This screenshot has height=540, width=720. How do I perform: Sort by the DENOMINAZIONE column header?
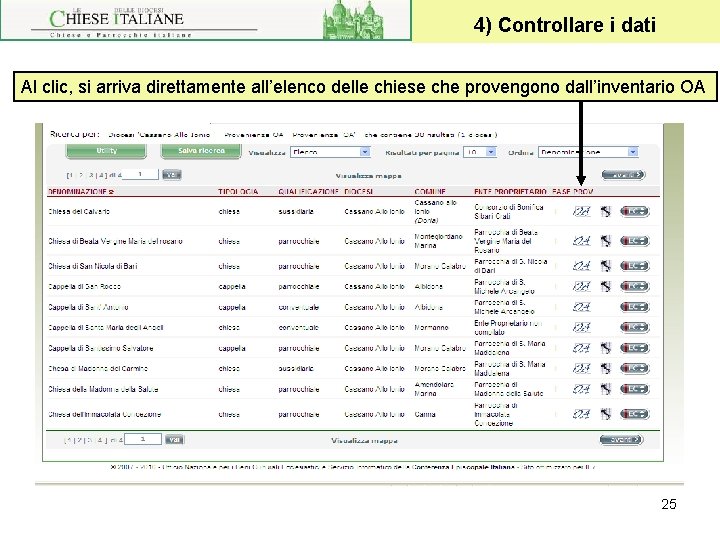(81, 191)
